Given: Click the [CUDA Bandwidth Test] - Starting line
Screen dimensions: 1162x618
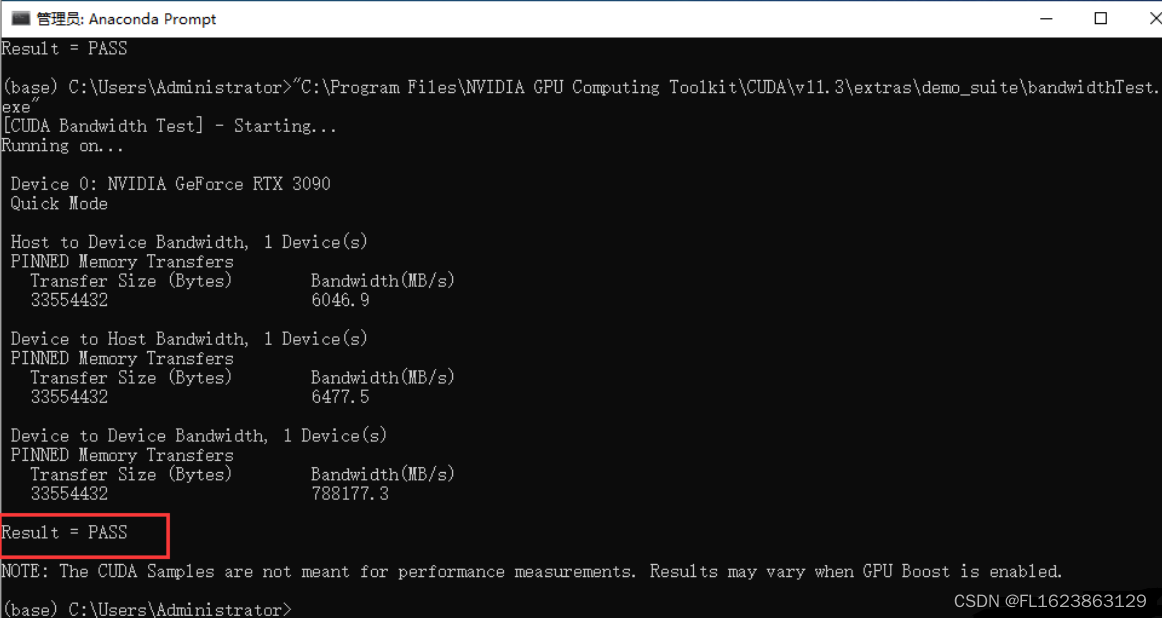Looking at the screenshot, I should click(x=170, y=126).
